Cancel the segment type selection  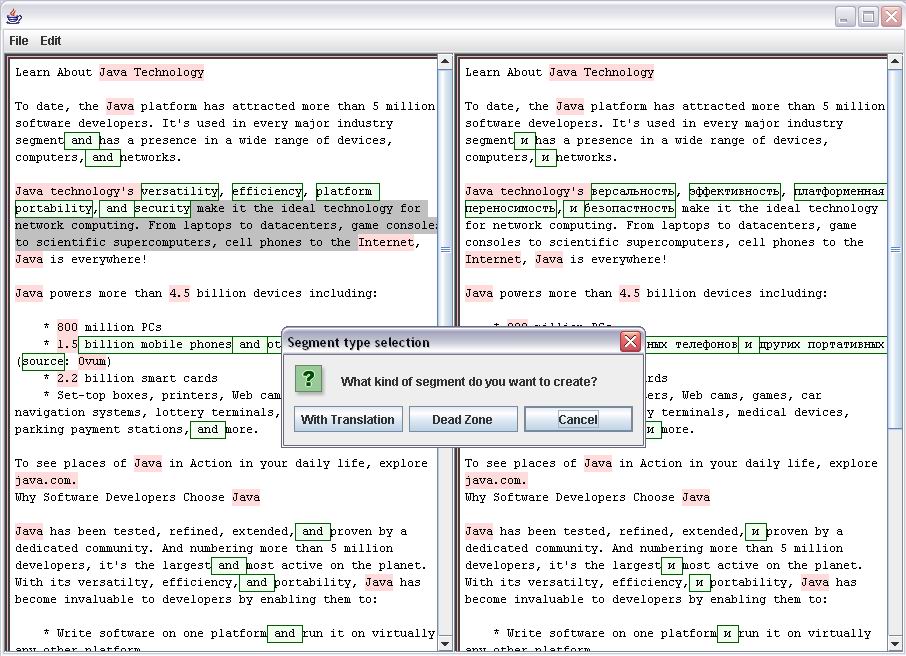tap(578, 419)
